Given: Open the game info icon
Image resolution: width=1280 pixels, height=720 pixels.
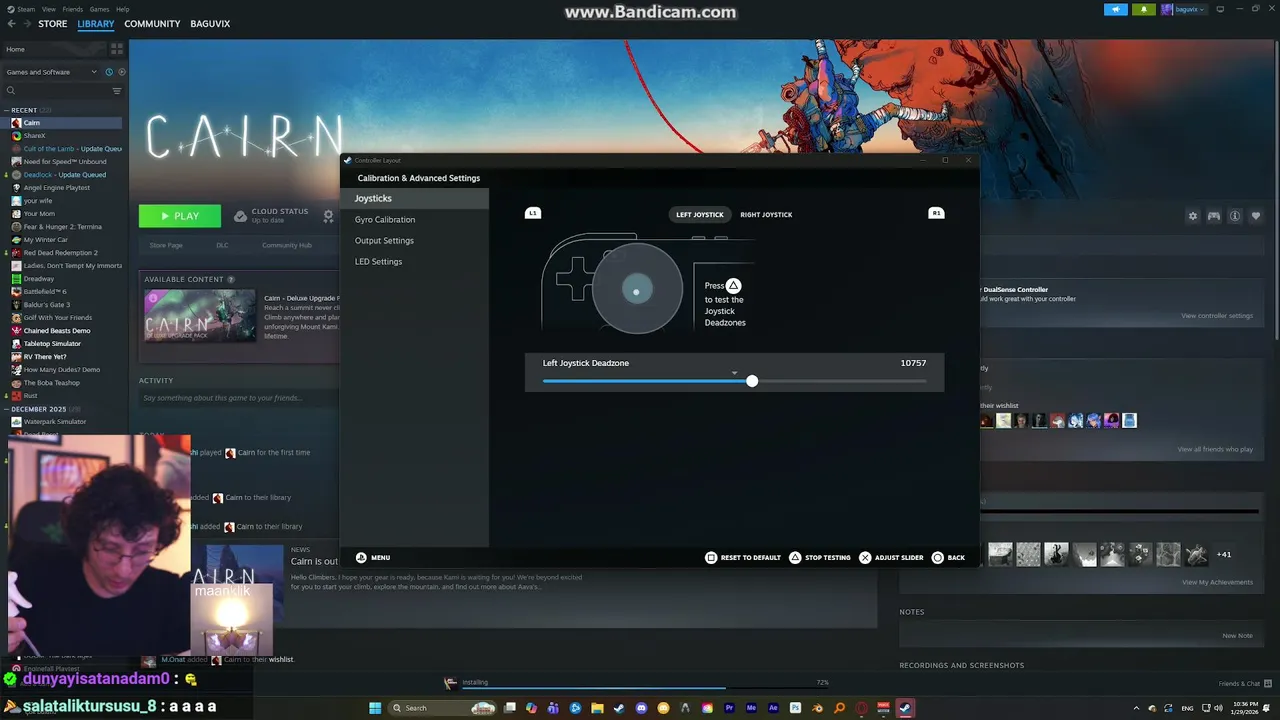Looking at the screenshot, I should [x=1235, y=216].
